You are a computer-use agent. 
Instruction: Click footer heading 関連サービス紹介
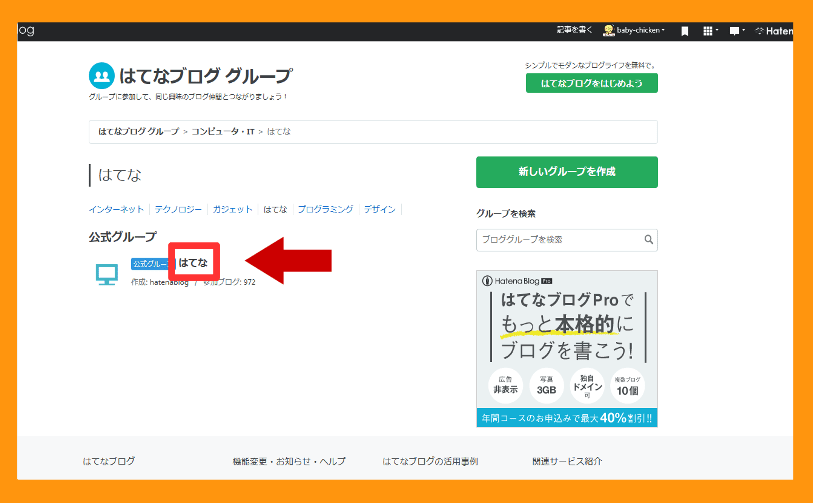[567, 461]
